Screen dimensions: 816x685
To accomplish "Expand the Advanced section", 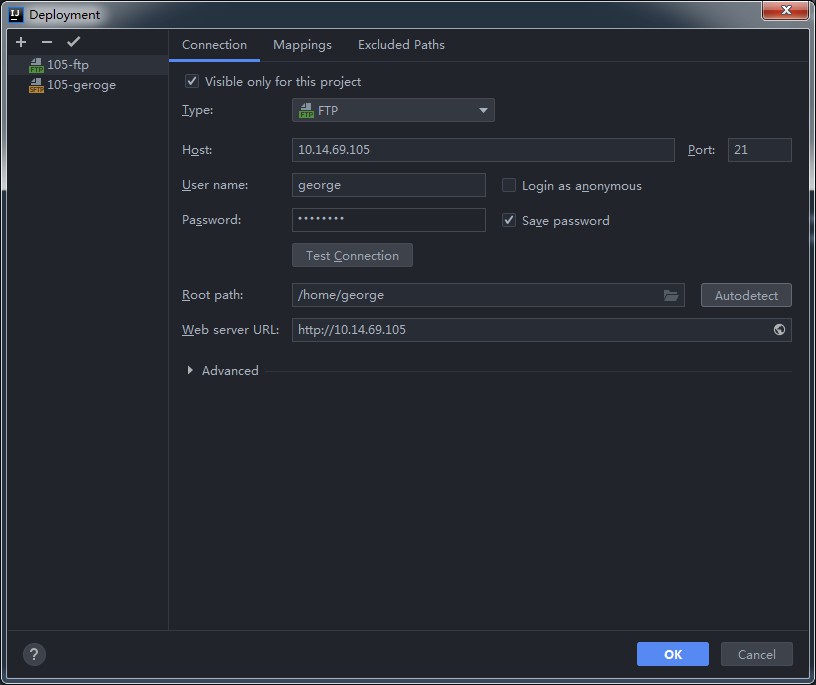I will 190,371.
